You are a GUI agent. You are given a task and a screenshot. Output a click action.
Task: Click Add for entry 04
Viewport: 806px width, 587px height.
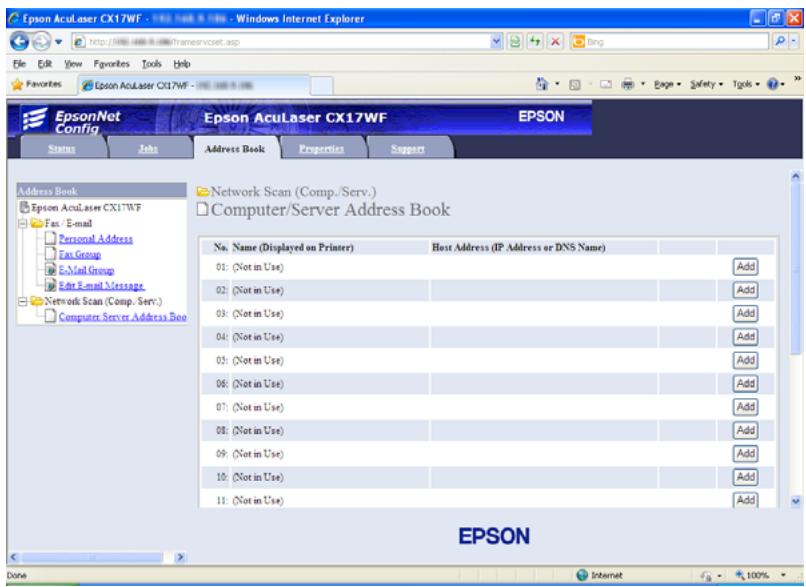[745, 337]
